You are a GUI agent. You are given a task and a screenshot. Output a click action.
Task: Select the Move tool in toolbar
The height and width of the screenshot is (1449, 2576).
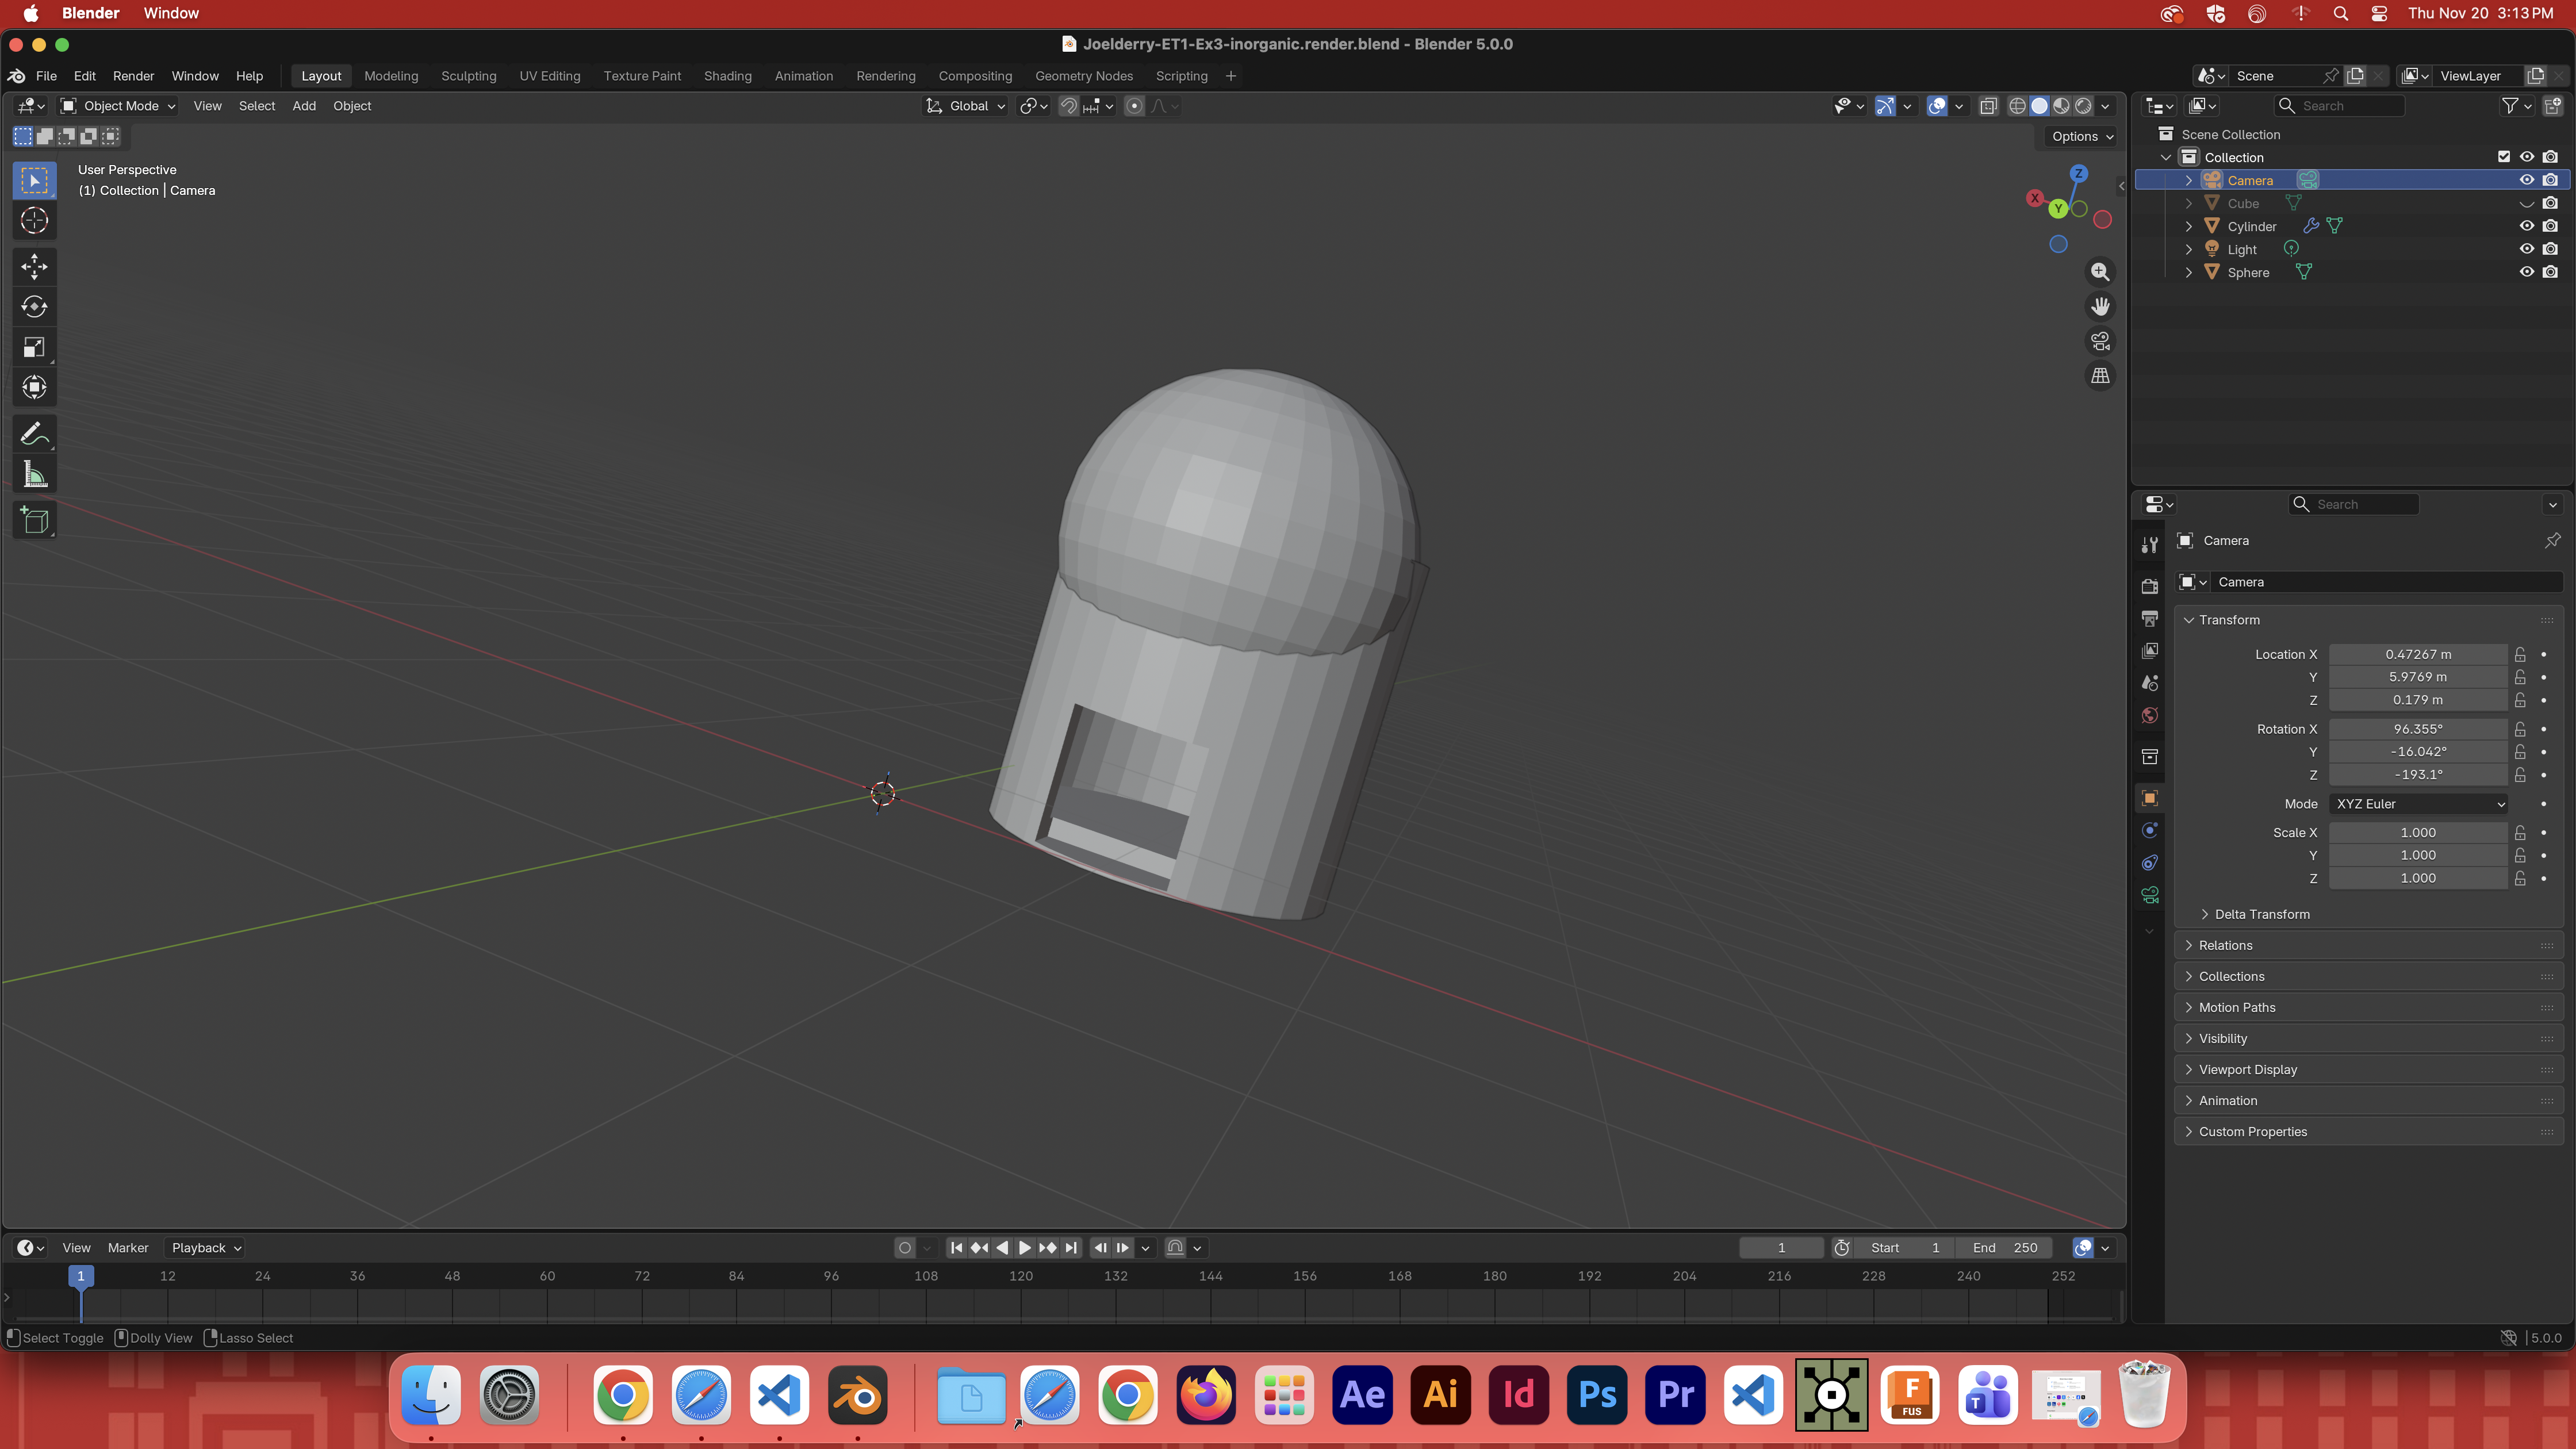click(x=34, y=266)
